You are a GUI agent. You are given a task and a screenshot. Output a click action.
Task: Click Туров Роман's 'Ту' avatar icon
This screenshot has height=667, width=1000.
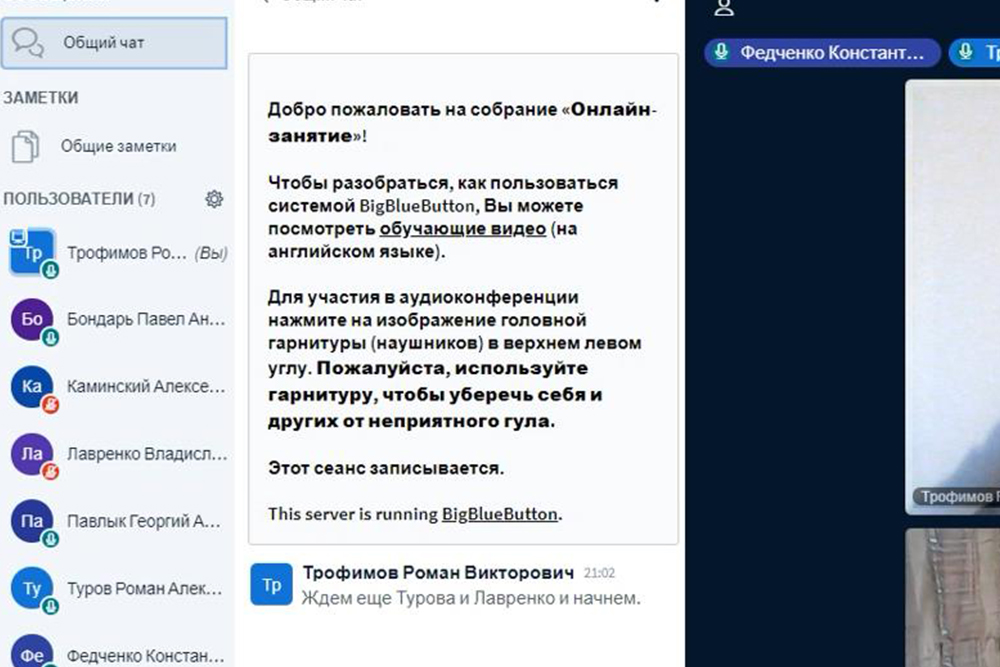click(31, 589)
